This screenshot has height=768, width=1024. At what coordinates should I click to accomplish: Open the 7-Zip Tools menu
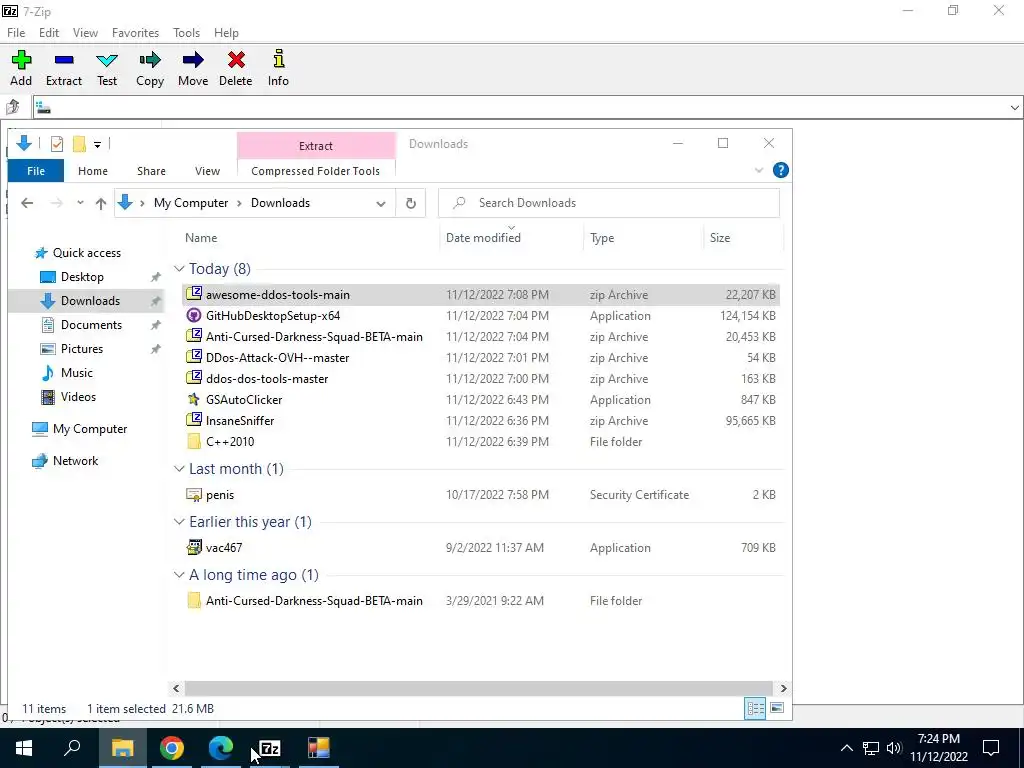click(x=186, y=33)
